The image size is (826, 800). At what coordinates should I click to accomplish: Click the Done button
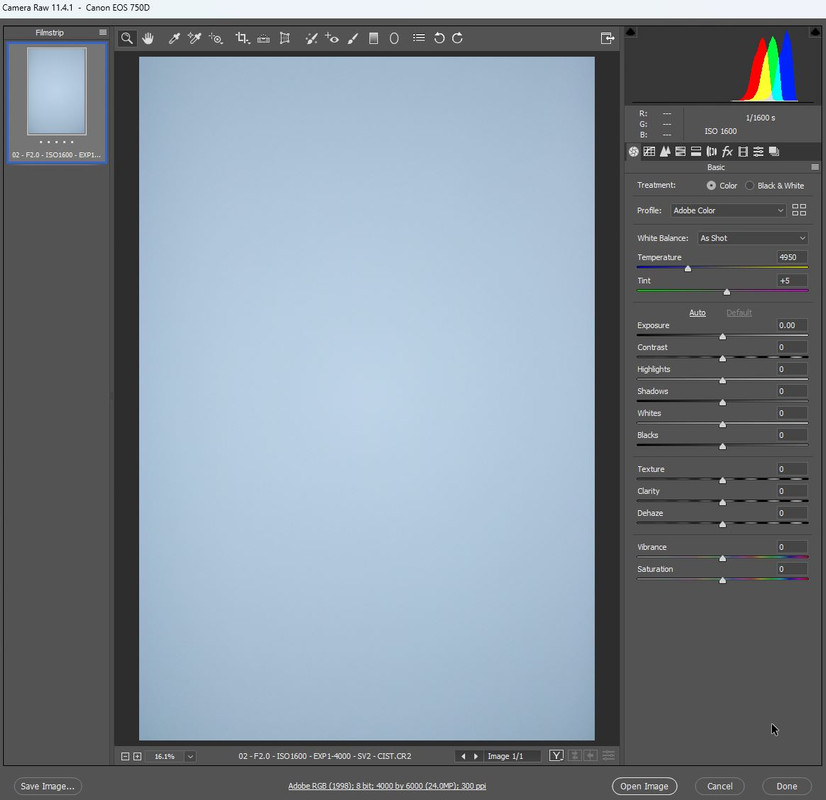pyautogui.click(x=786, y=786)
